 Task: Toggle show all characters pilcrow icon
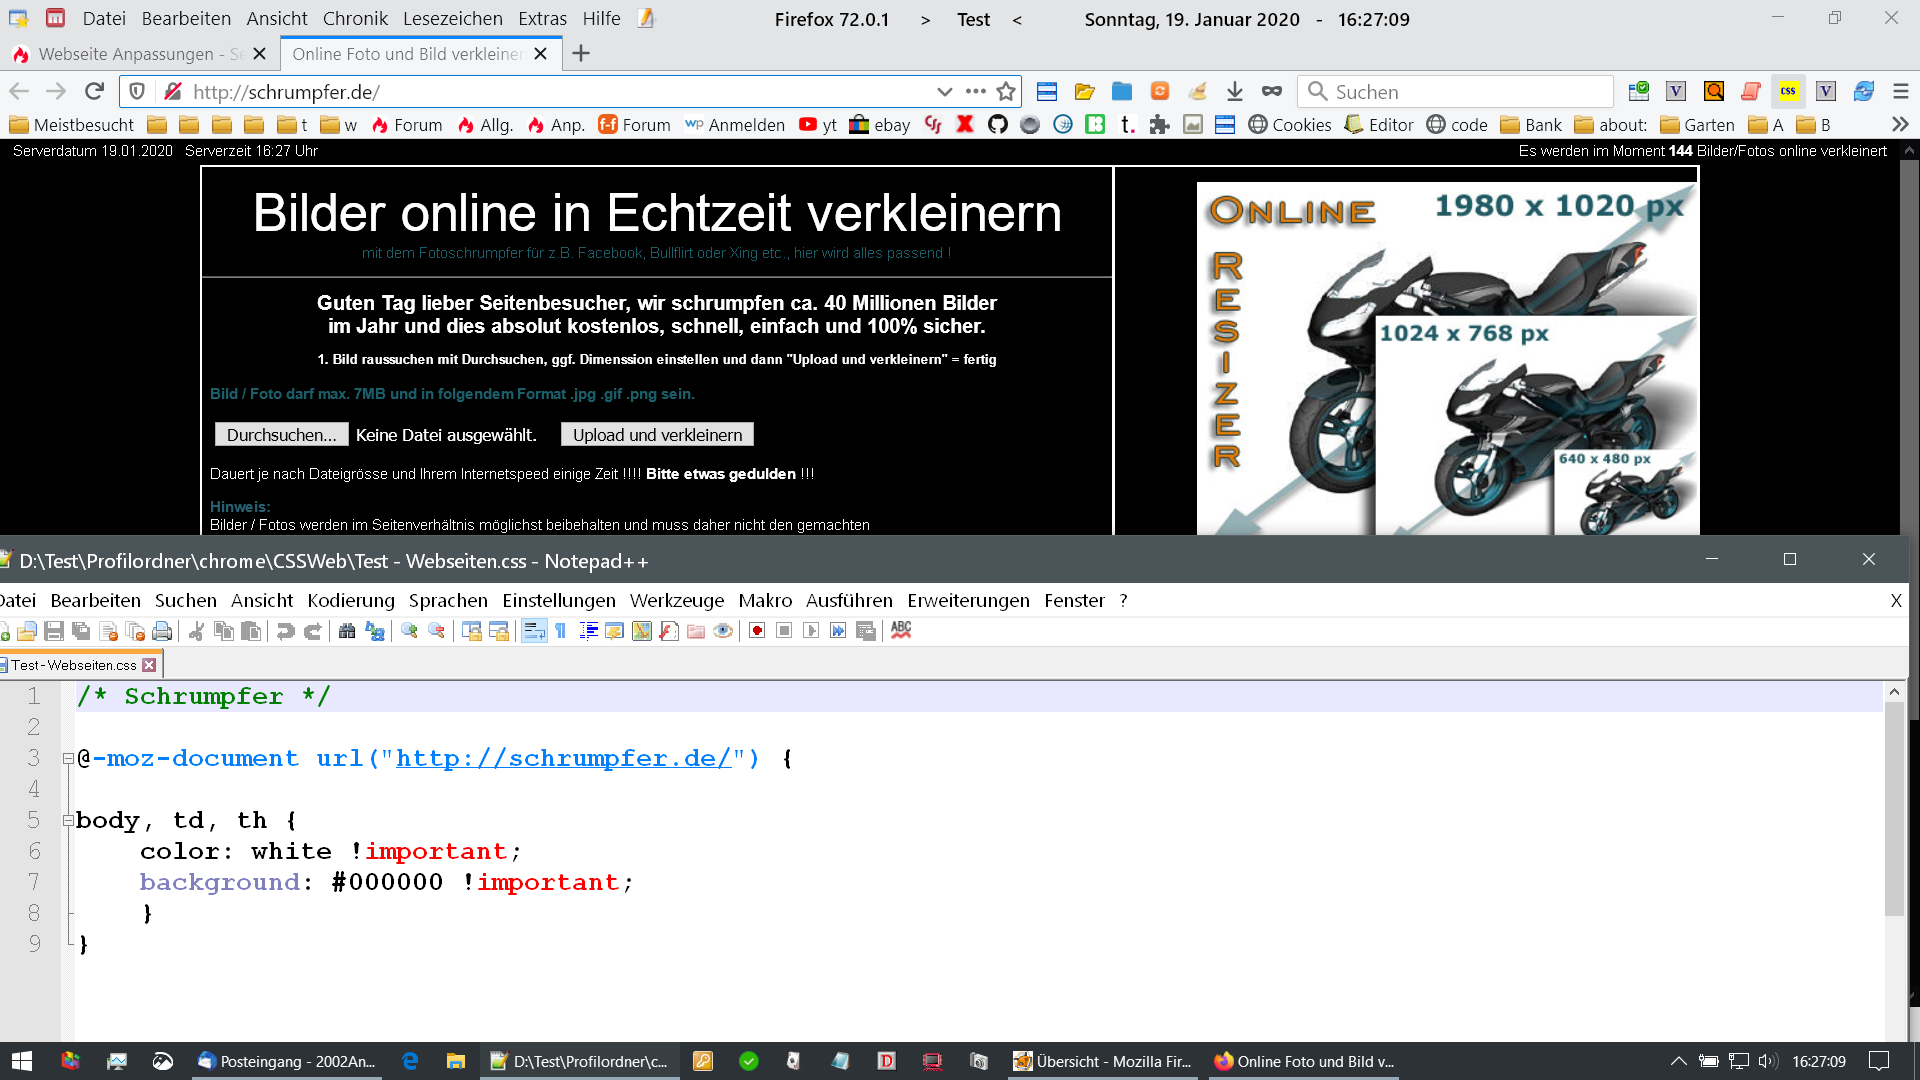click(561, 631)
